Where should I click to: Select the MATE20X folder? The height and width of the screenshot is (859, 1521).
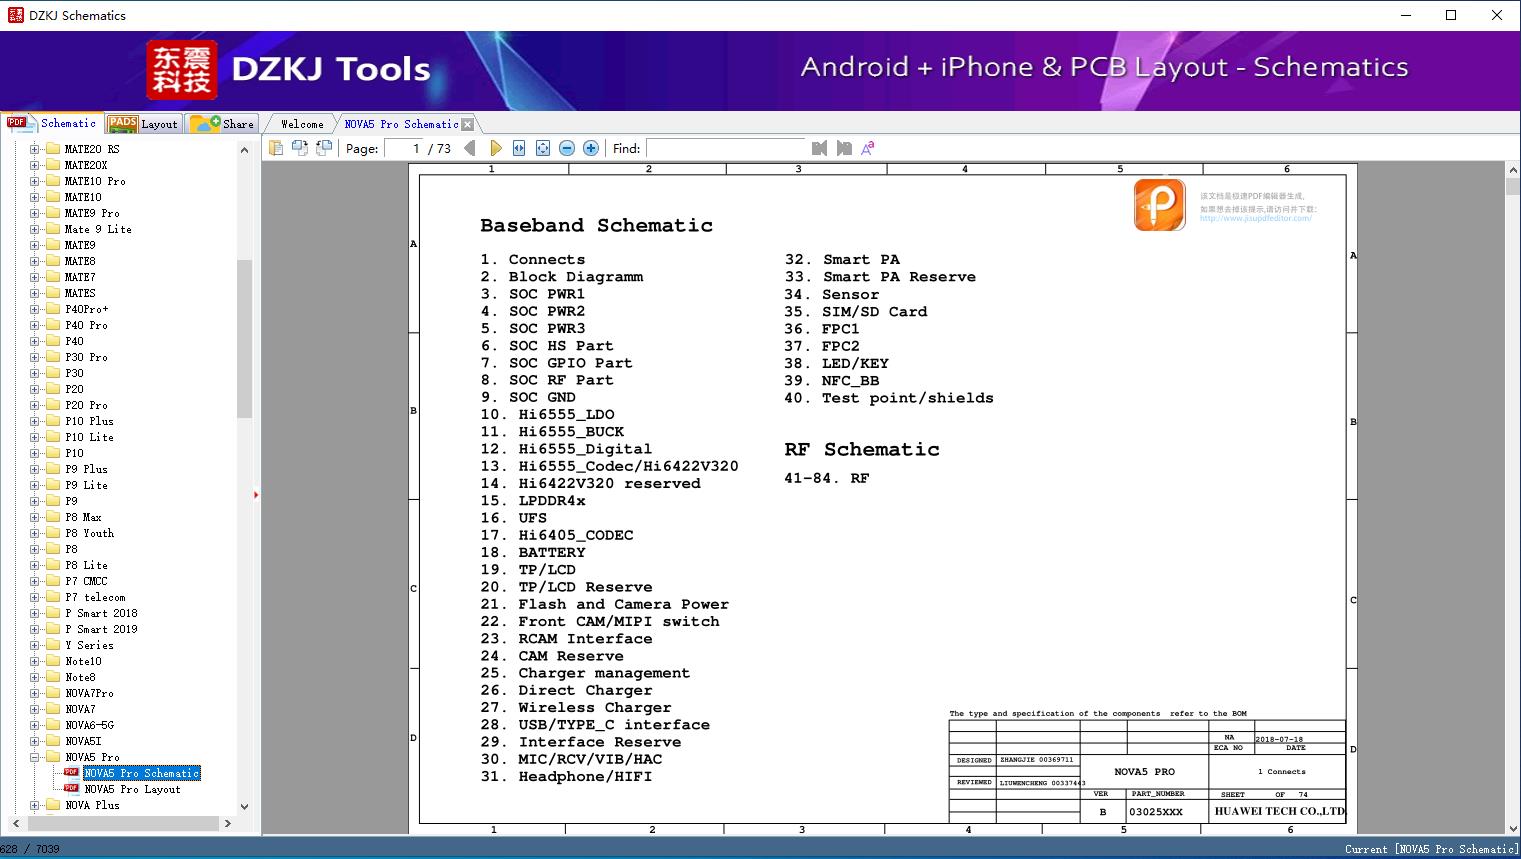coord(86,165)
